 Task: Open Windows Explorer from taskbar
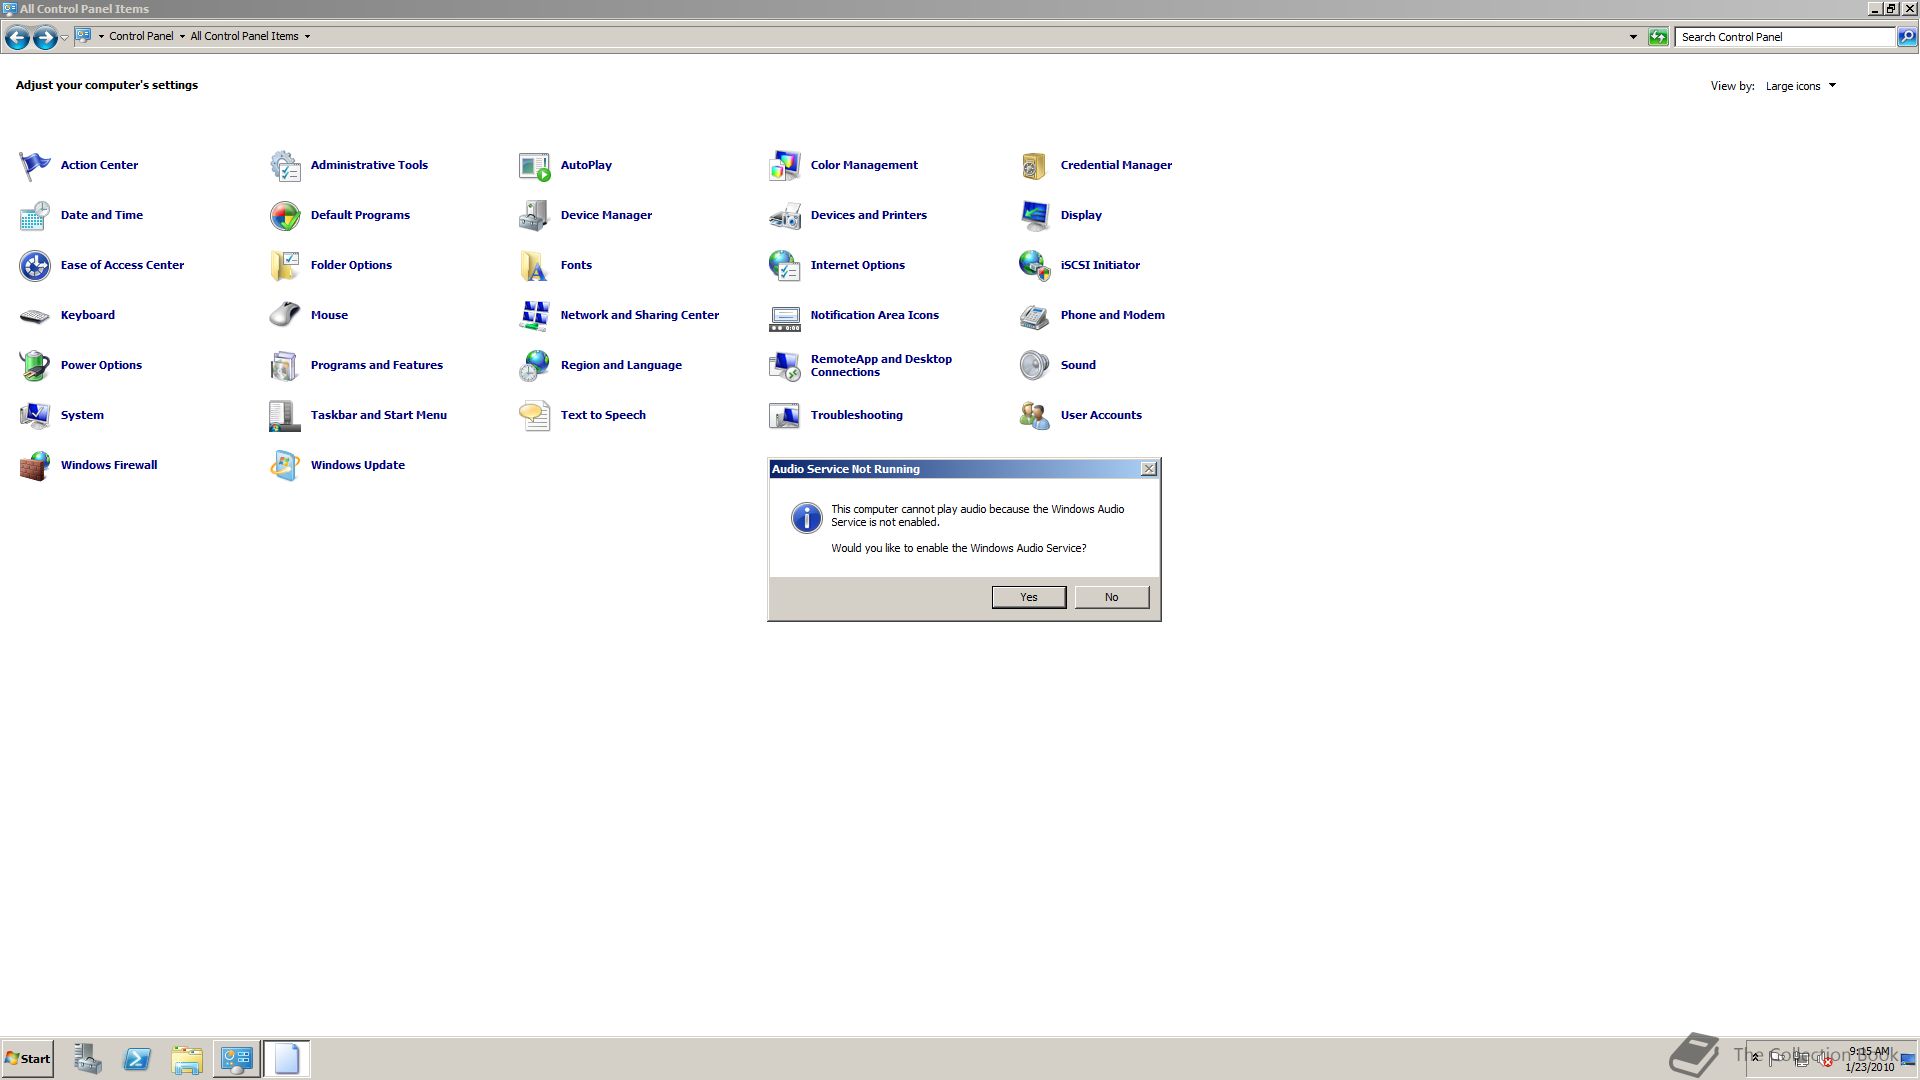click(187, 1059)
